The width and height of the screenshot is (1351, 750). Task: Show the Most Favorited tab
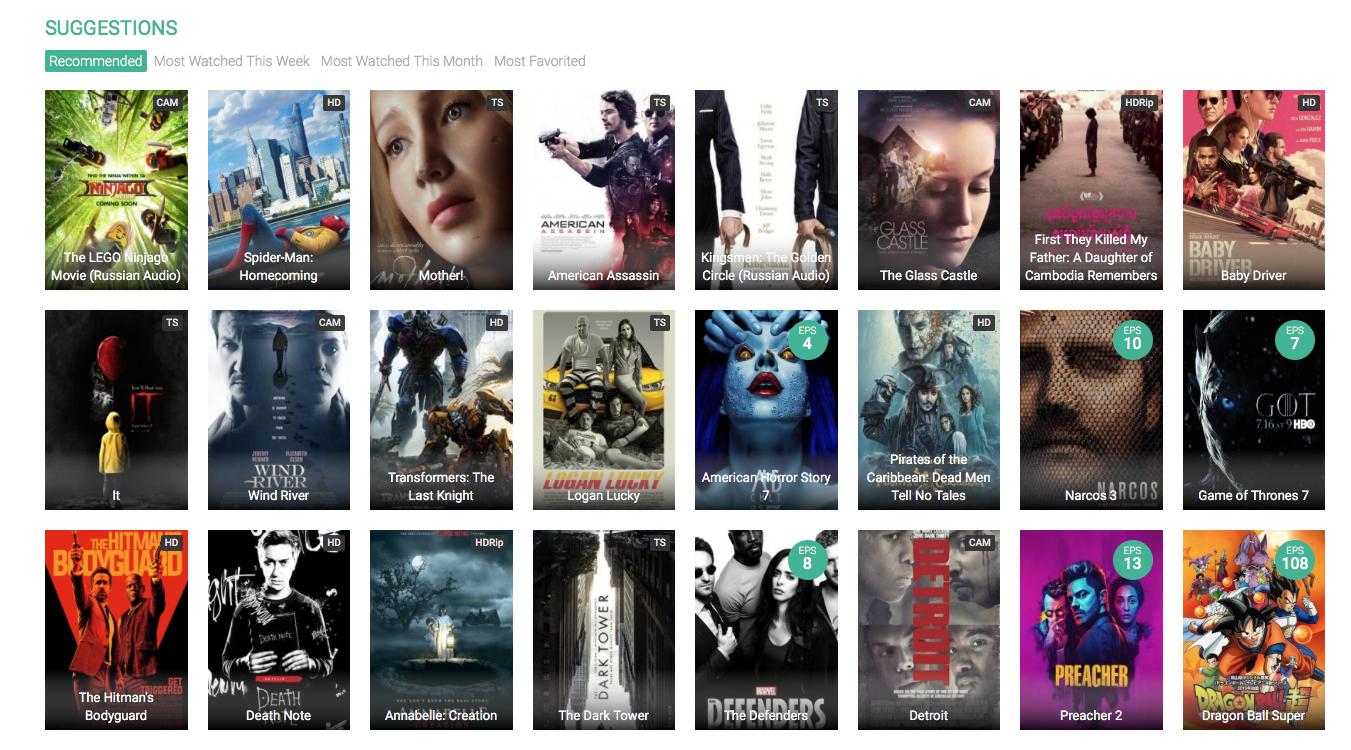click(540, 61)
